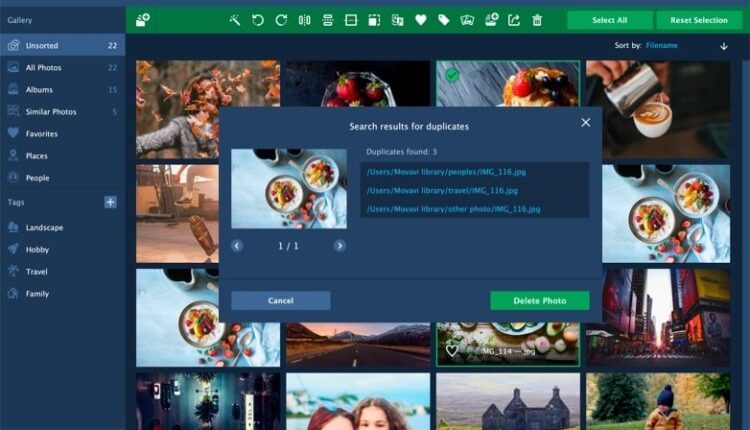Show Favorites in sidebar

(63, 133)
